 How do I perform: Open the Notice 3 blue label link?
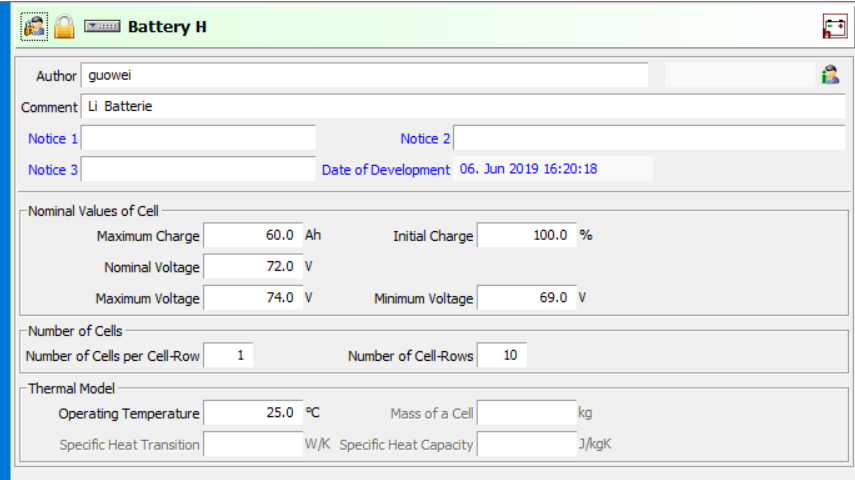53,170
